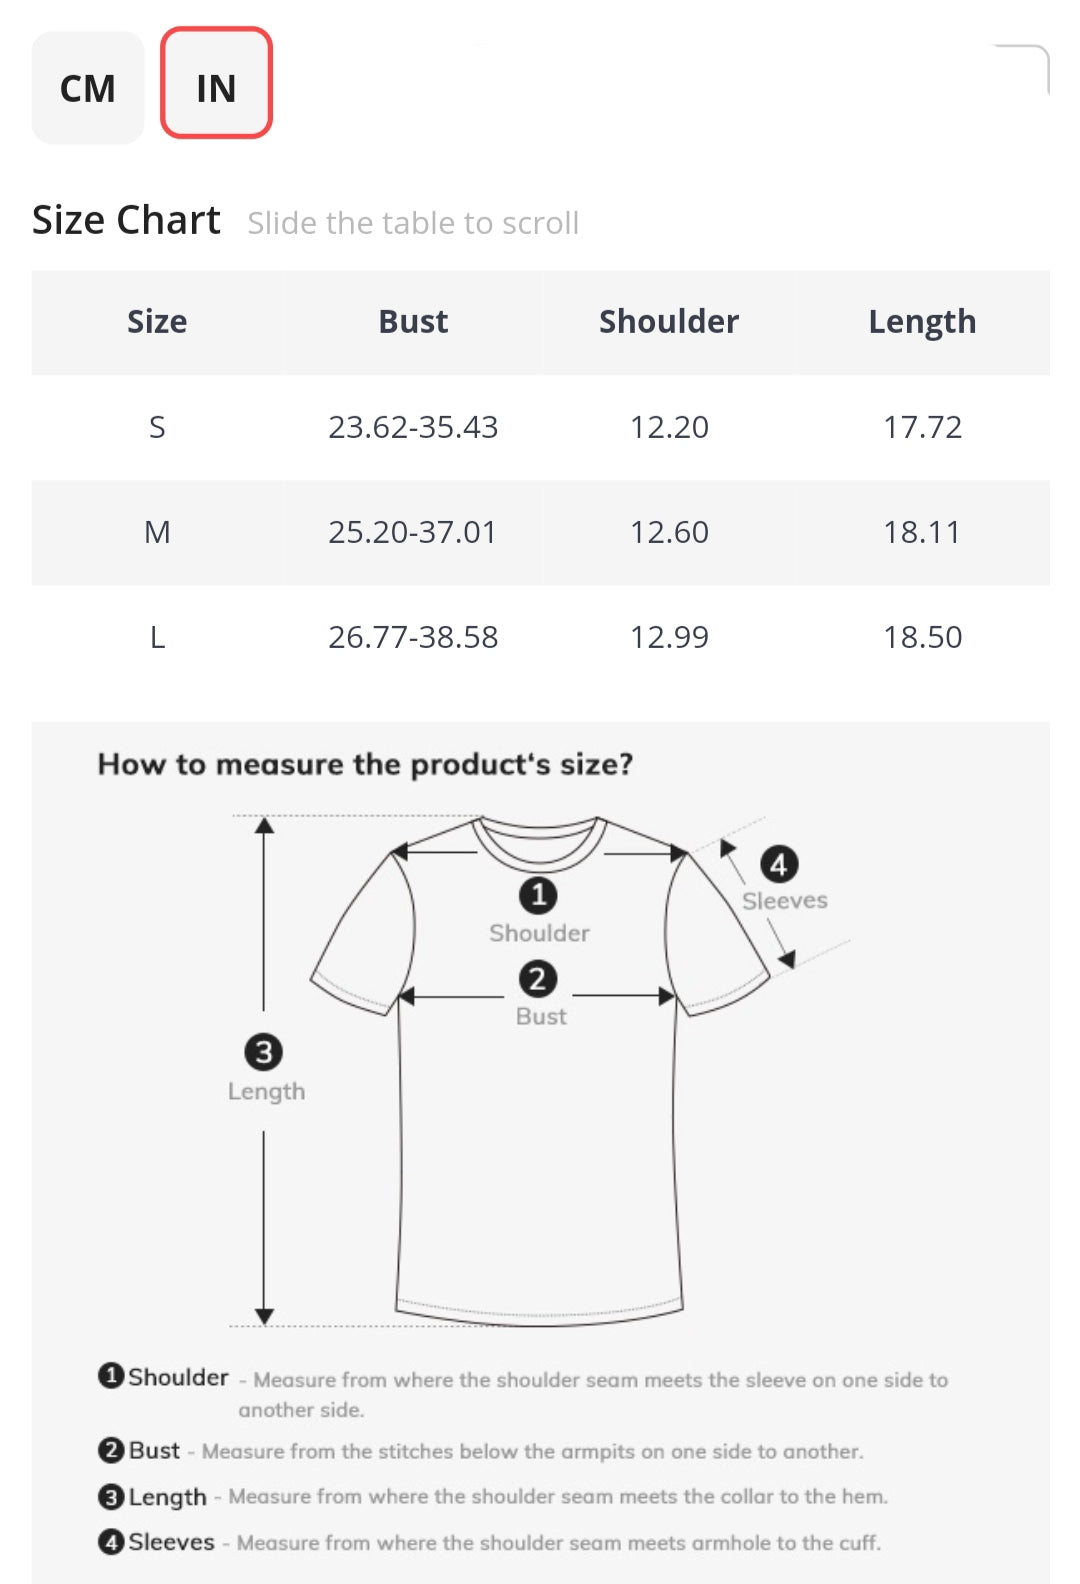This screenshot has width=1080, height=1584.
Task: Click the Shoulder column header
Action: pyautogui.click(x=669, y=322)
